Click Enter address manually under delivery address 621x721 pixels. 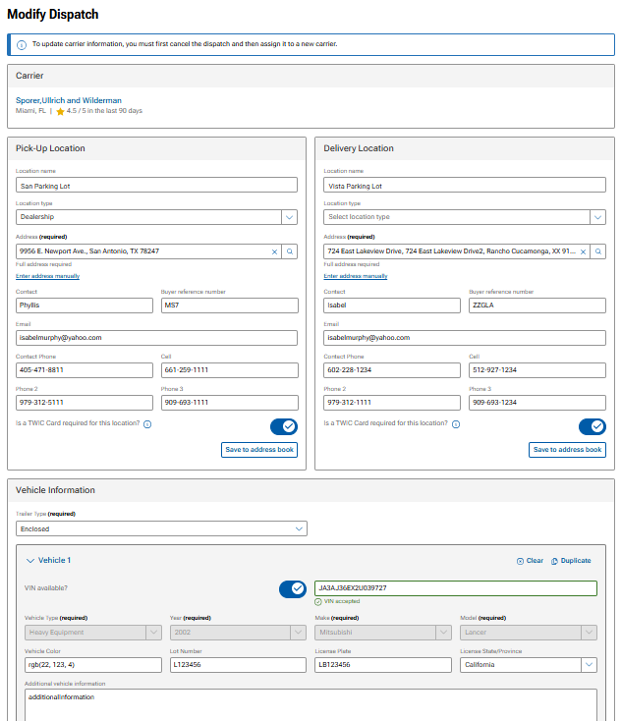[355, 276]
